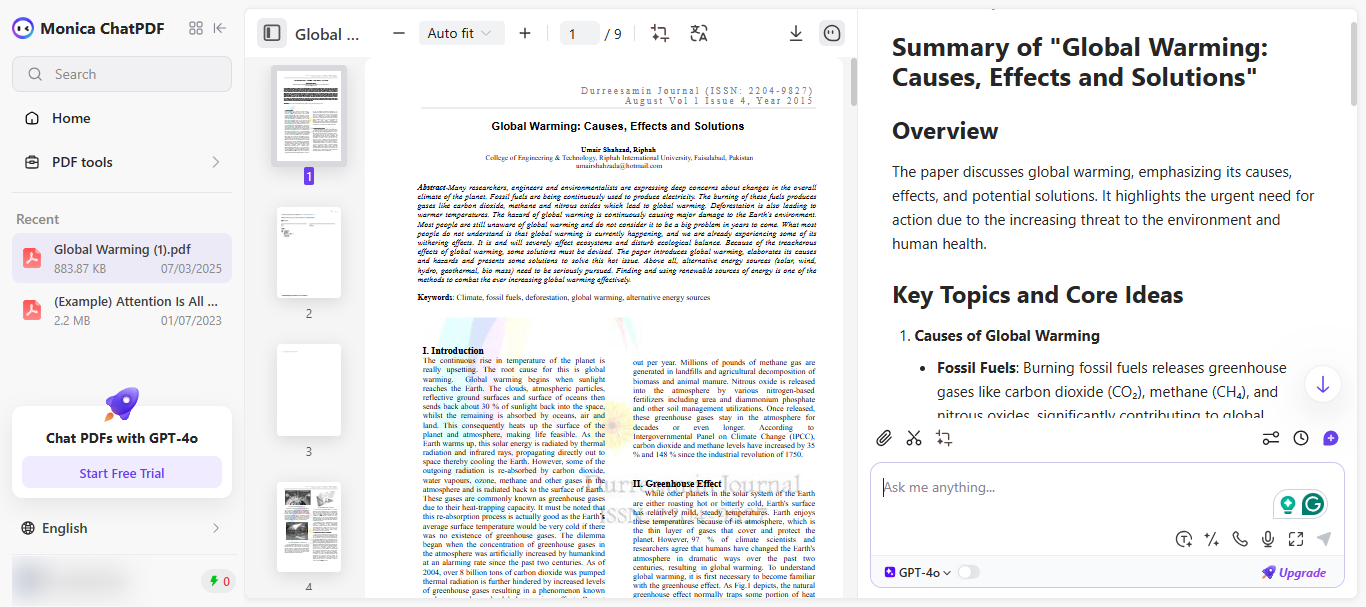The image size is (1366, 607).
Task: Collapse the left sidebar with arrow icon
Action: pyautogui.click(x=221, y=28)
